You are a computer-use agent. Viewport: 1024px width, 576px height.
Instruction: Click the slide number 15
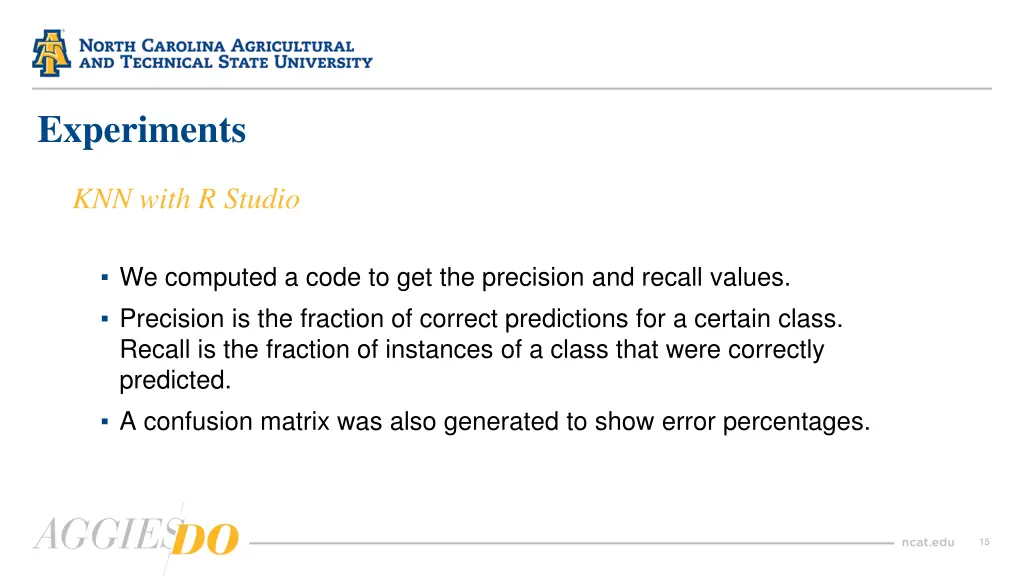[x=984, y=542]
